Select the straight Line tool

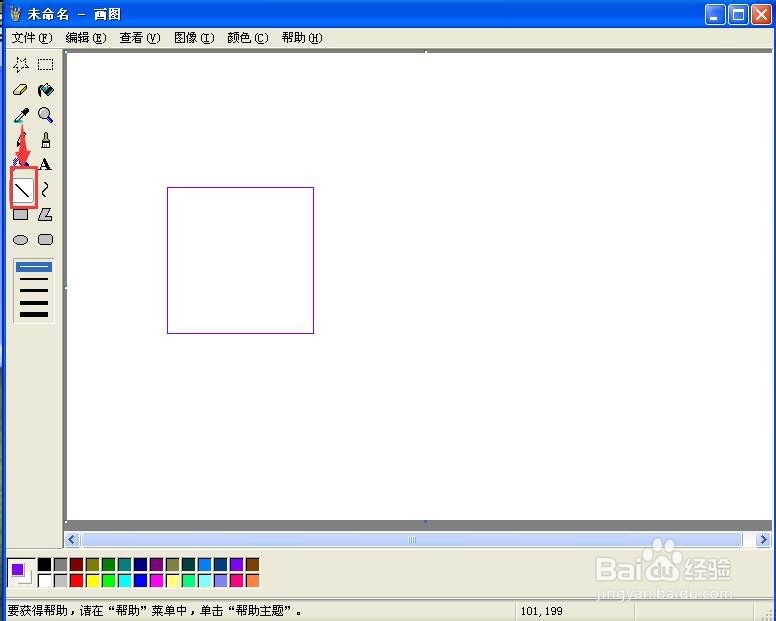click(x=23, y=190)
